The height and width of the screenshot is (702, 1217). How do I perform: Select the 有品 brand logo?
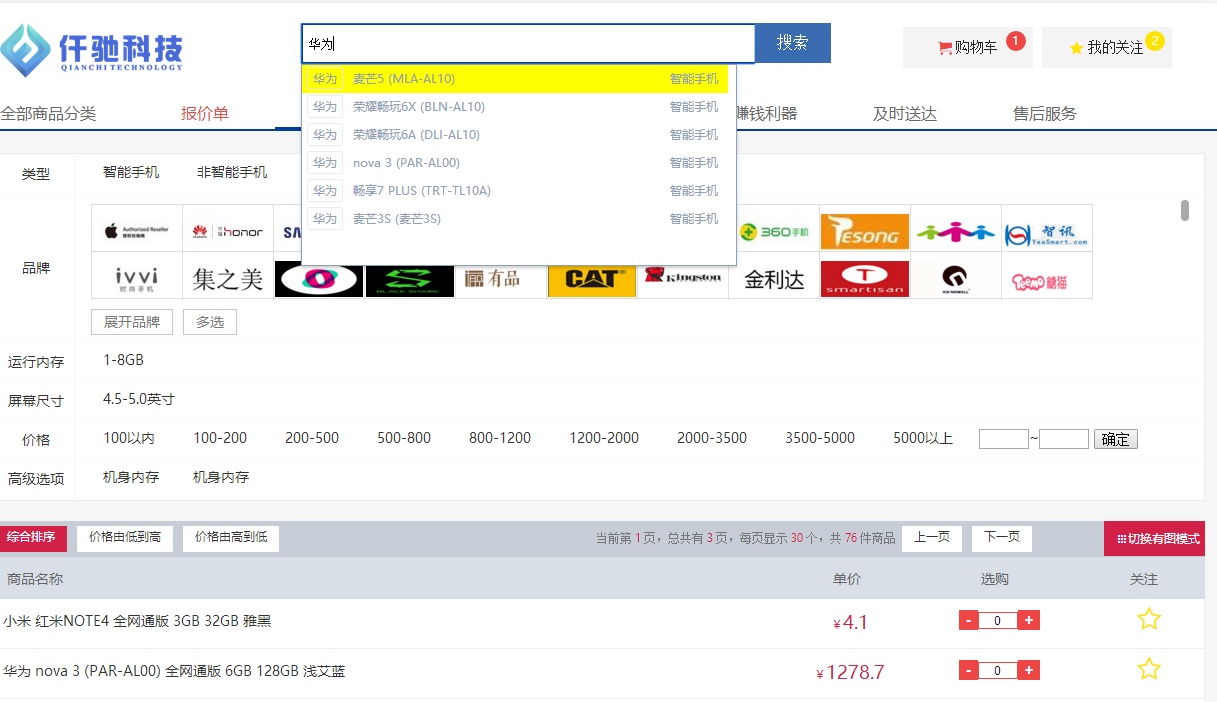(x=501, y=279)
